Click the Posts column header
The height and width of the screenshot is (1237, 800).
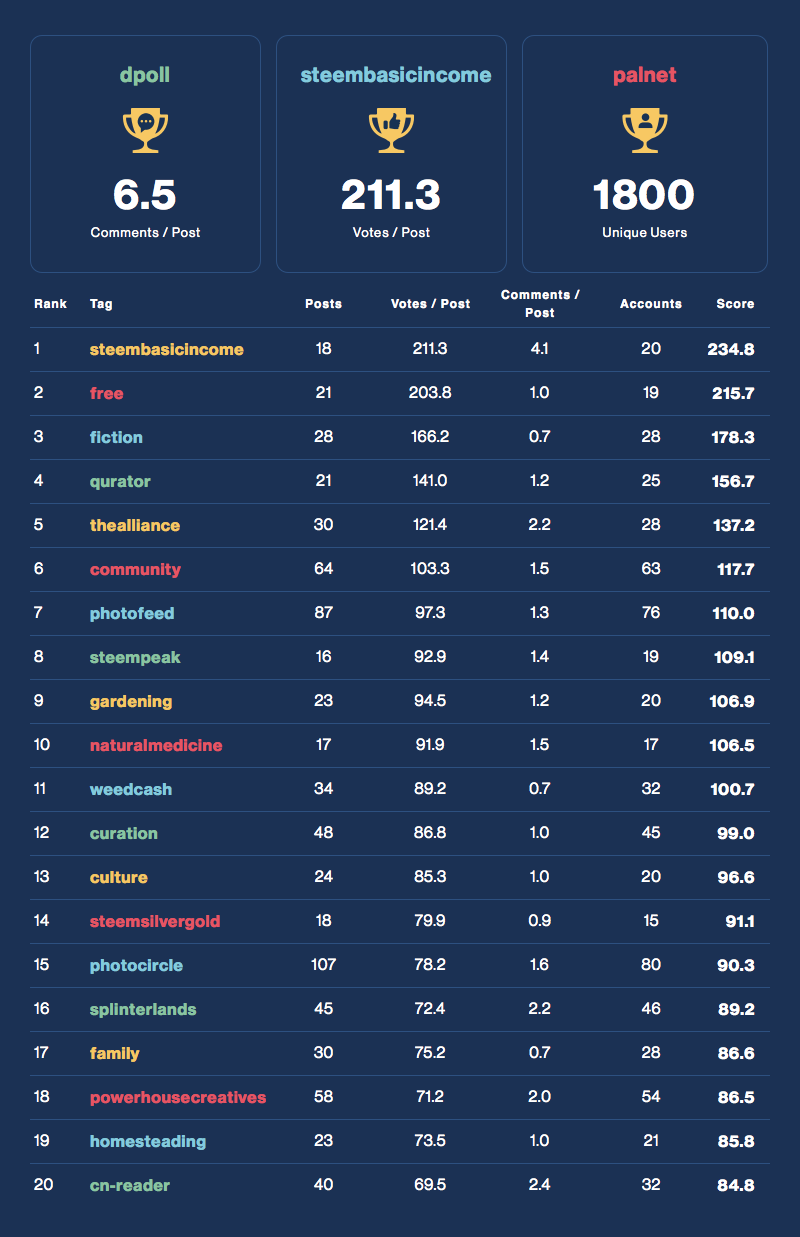point(323,303)
